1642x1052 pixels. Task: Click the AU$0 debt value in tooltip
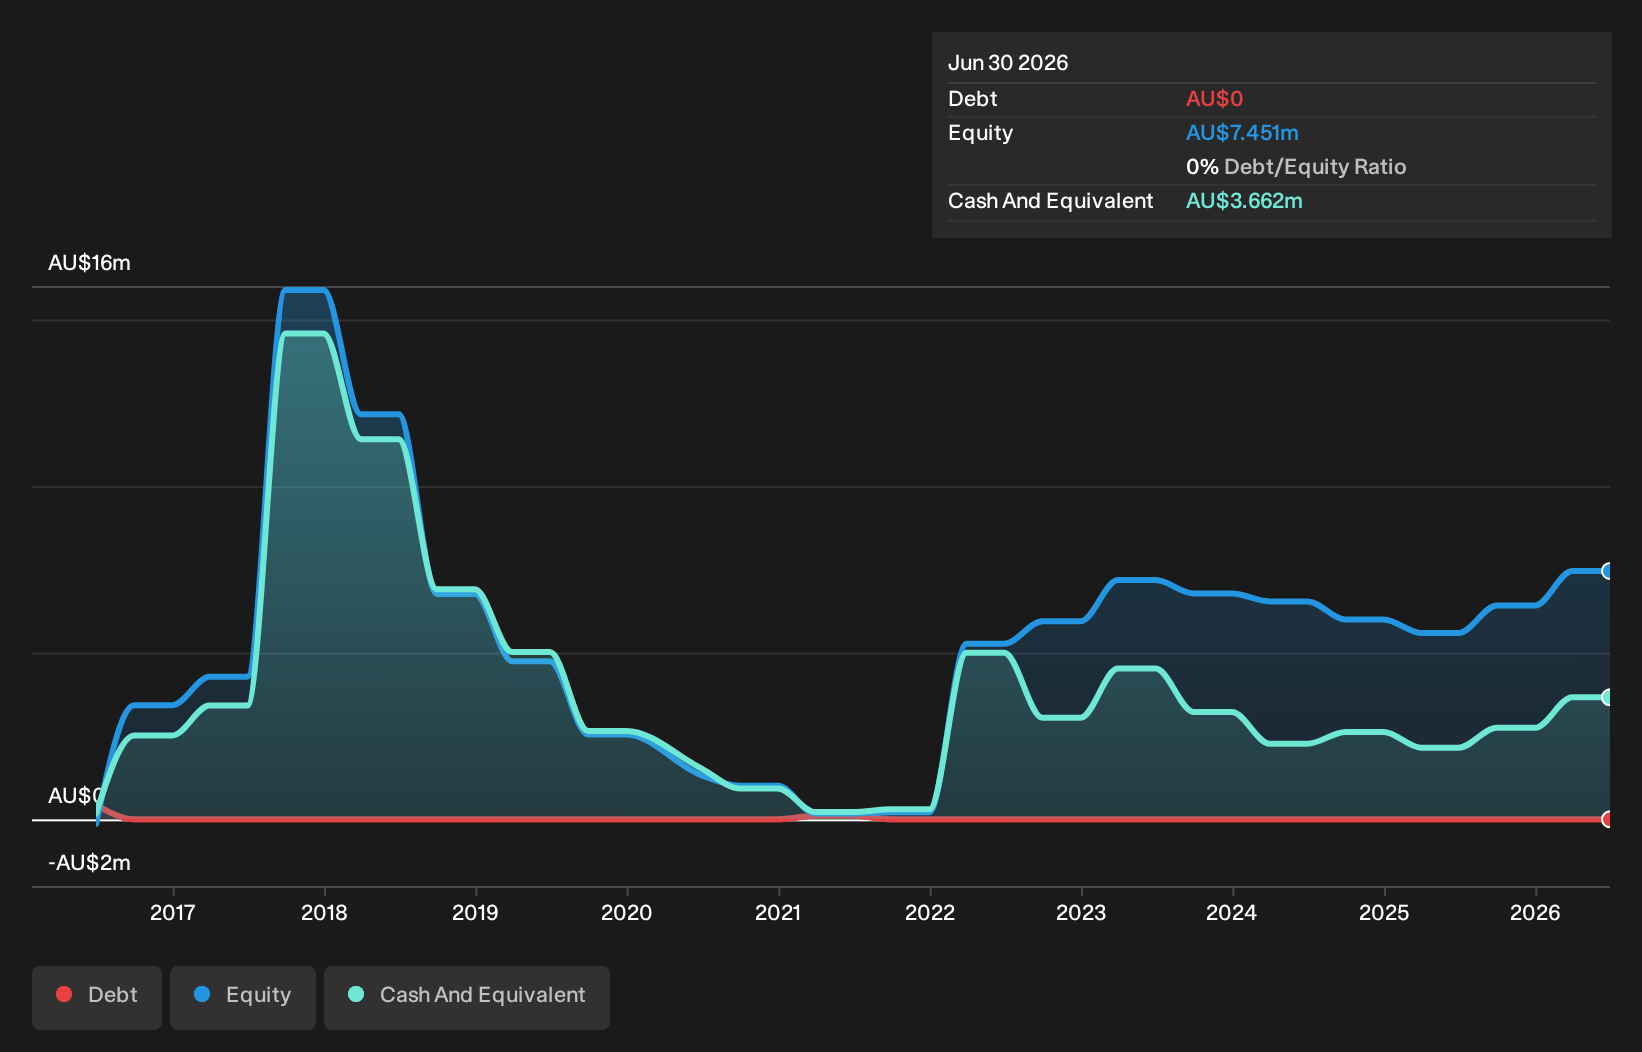coord(1214,99)
